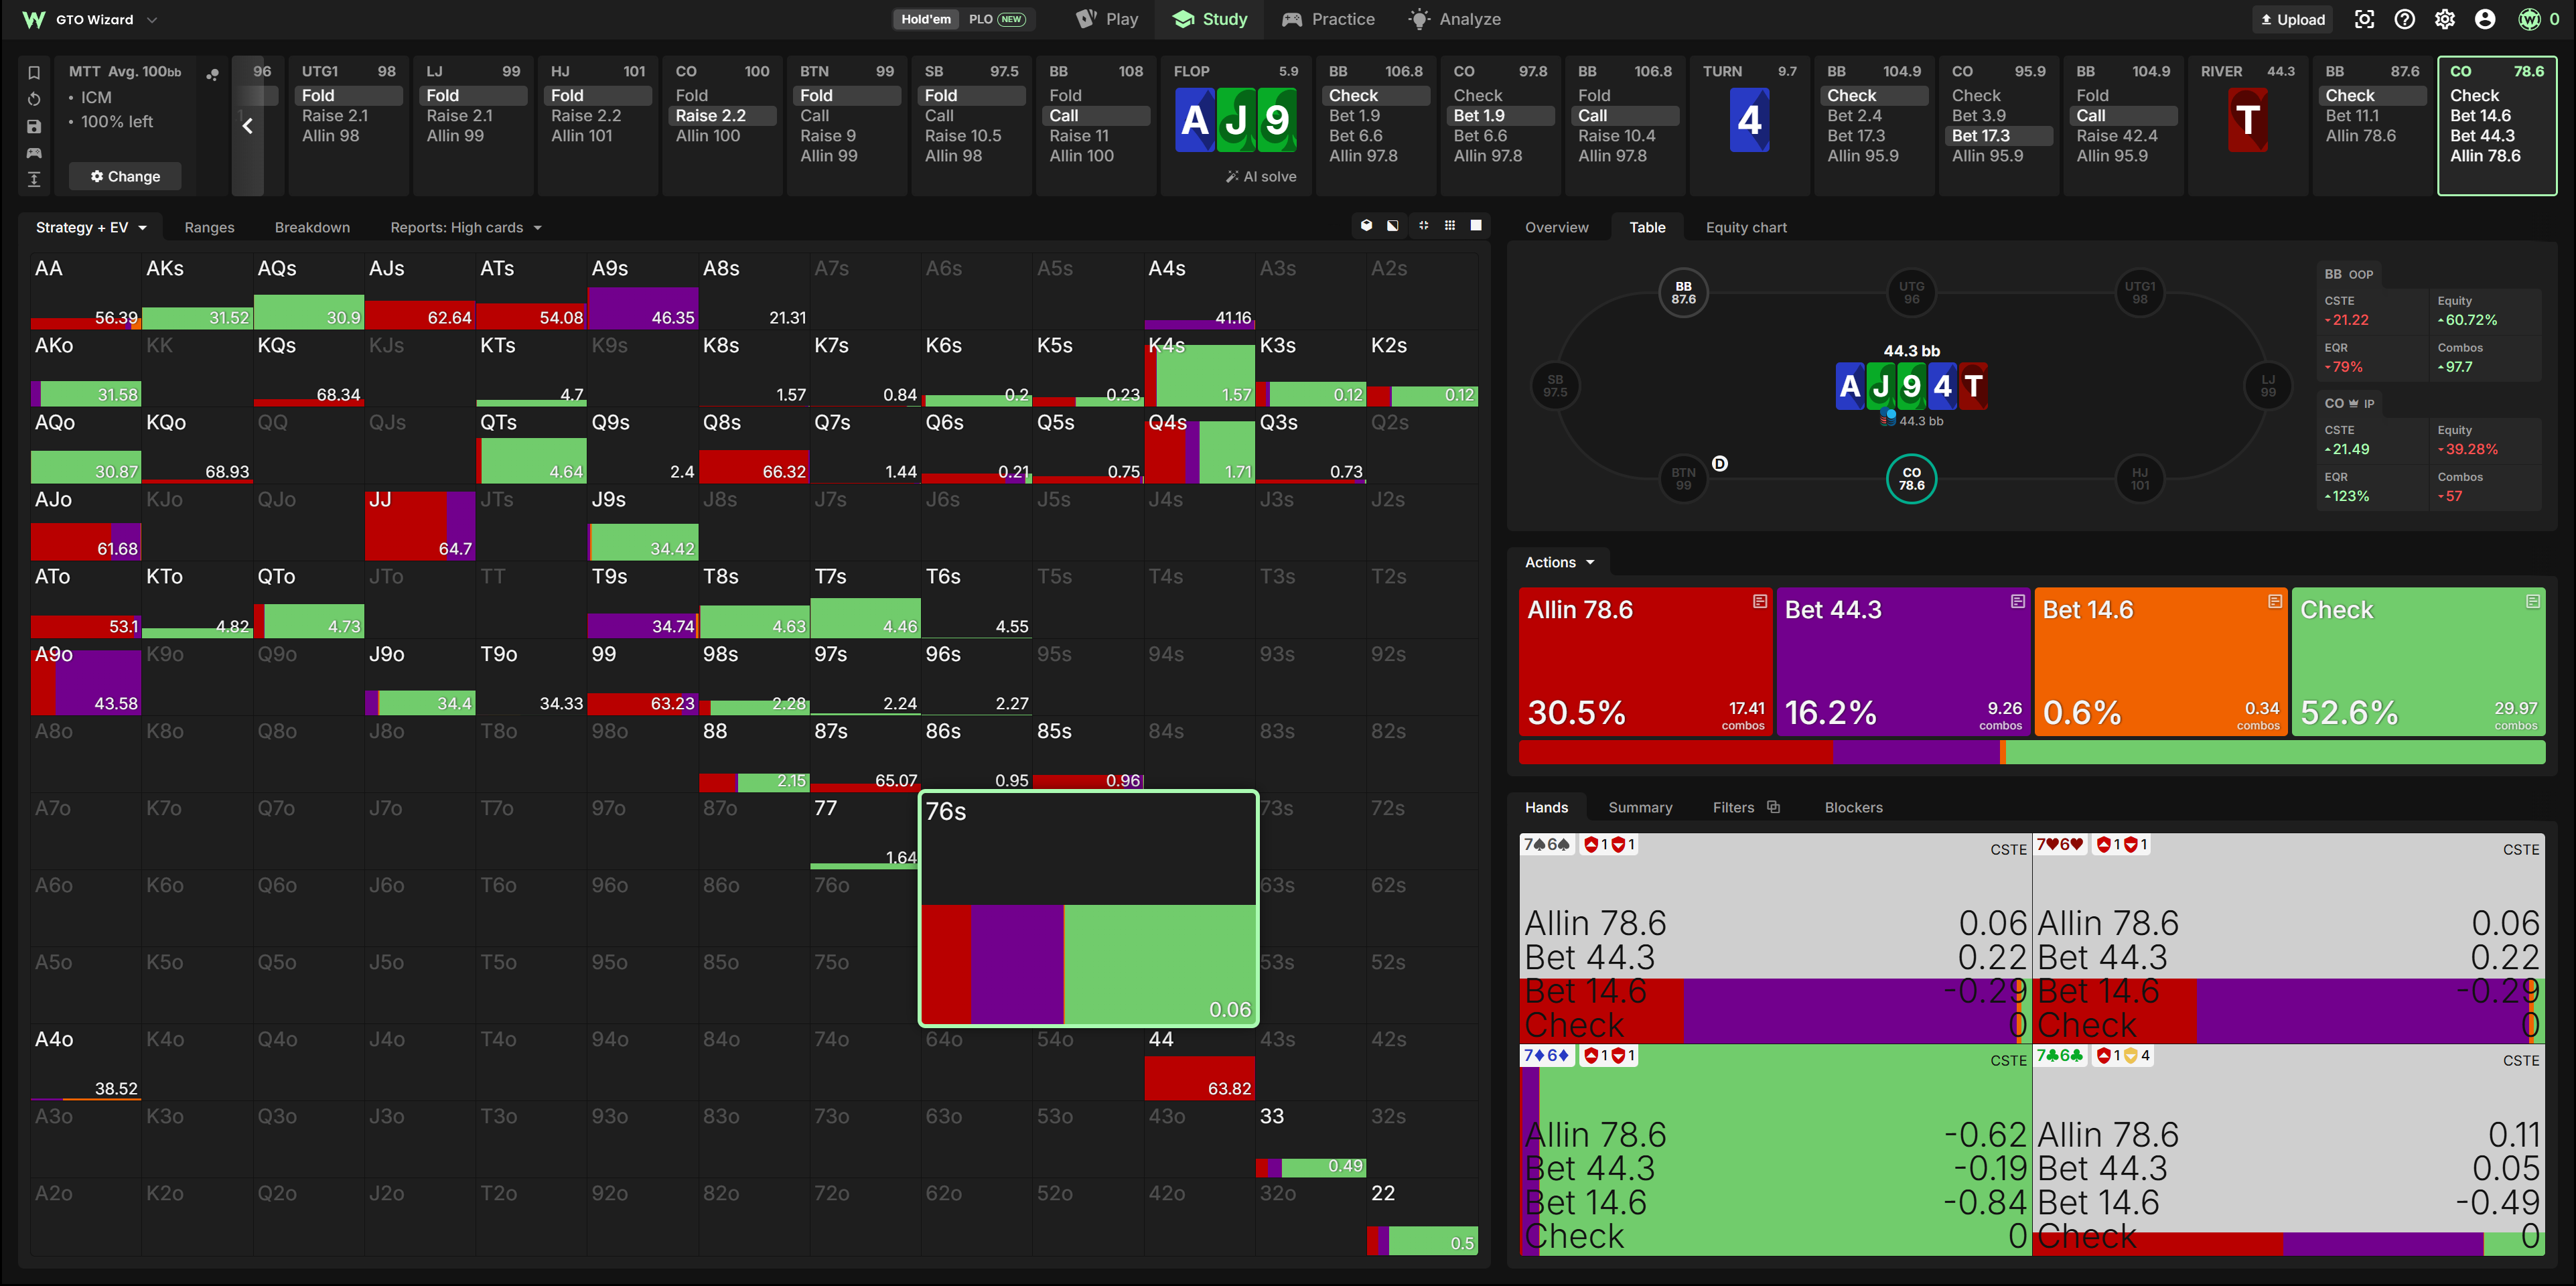Bookmark the current spot with the bookmark icon

coord(34,72)
